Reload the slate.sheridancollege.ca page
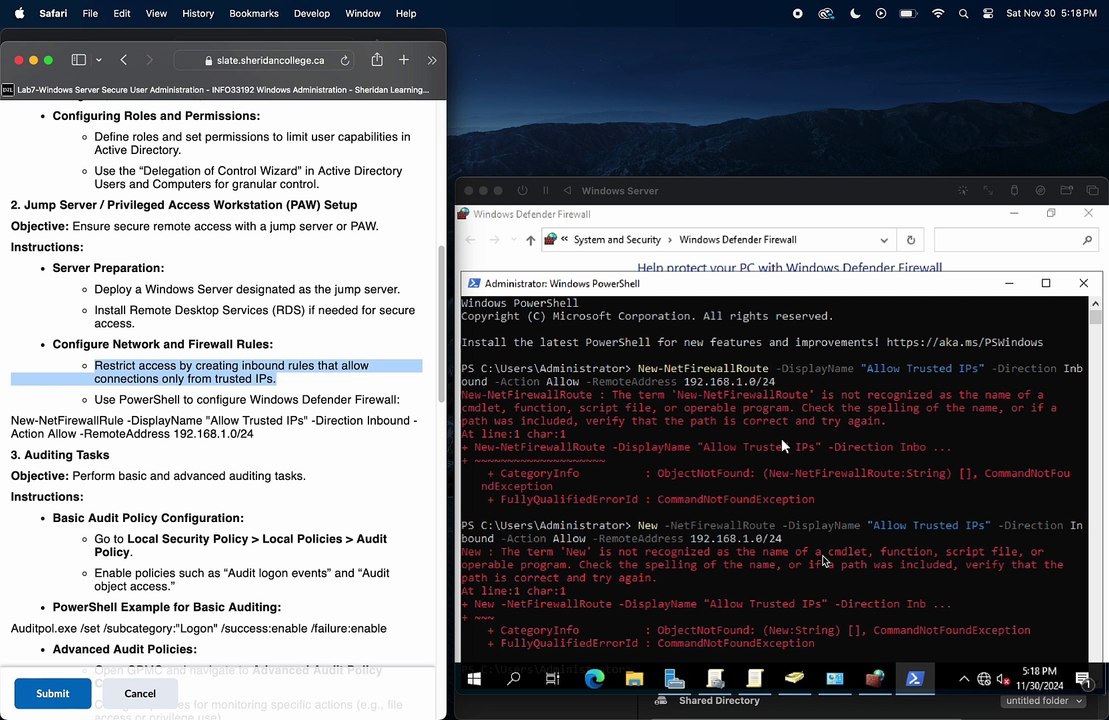The image size is (1109, 720). 344,61
